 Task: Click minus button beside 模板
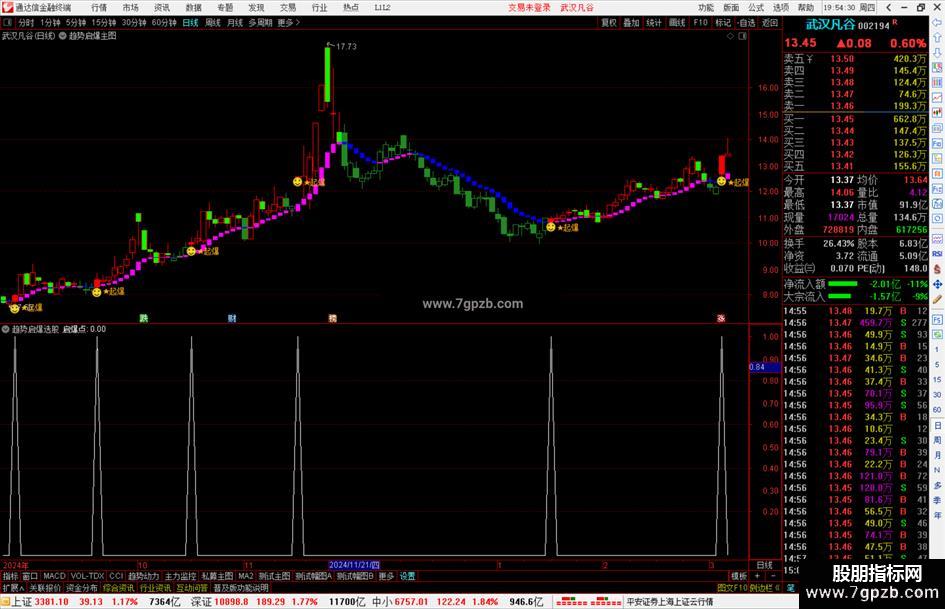[x=773, y=576]
